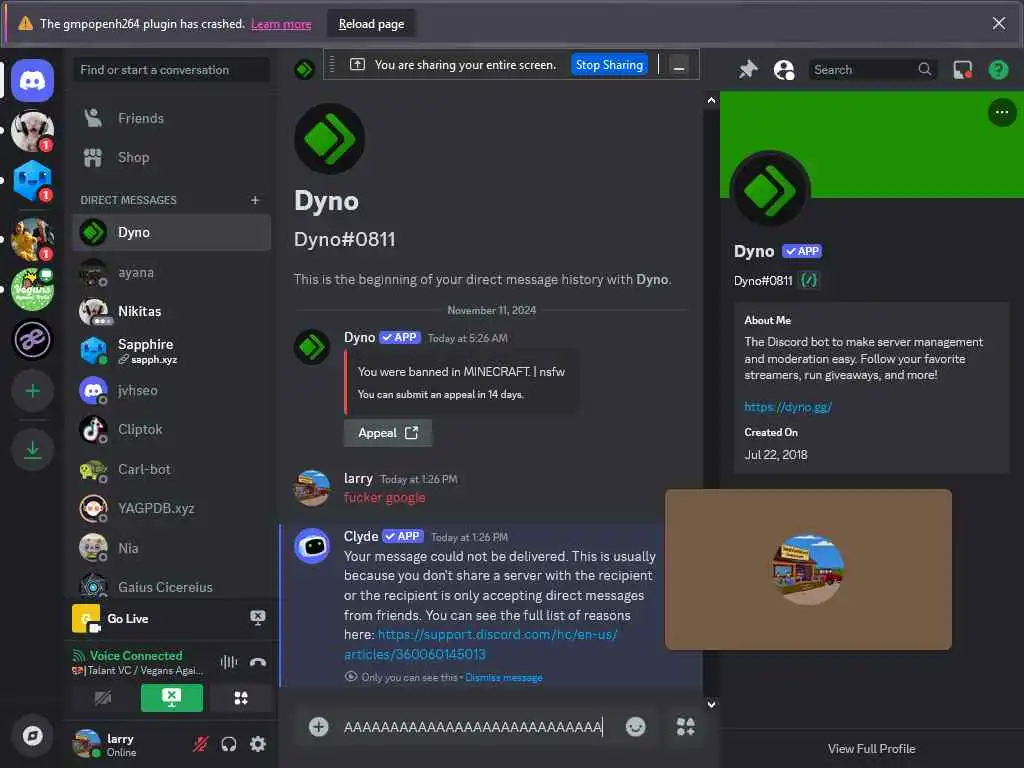1024x768 pixels.
Task: Click the Search field in header
Action: [x=872, y=69]
